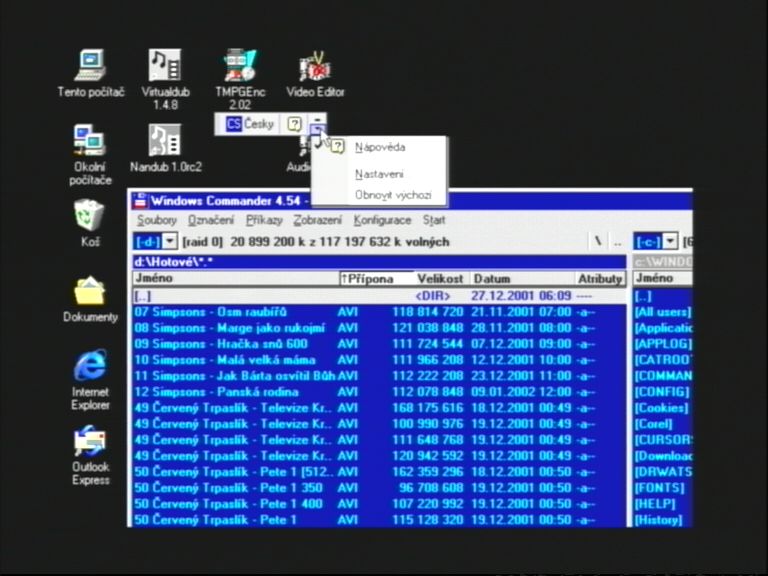Choose Nápověda in the popup menu
This screenshot has width=768, height=576.
pyautogui.click(x=380, y=147)
